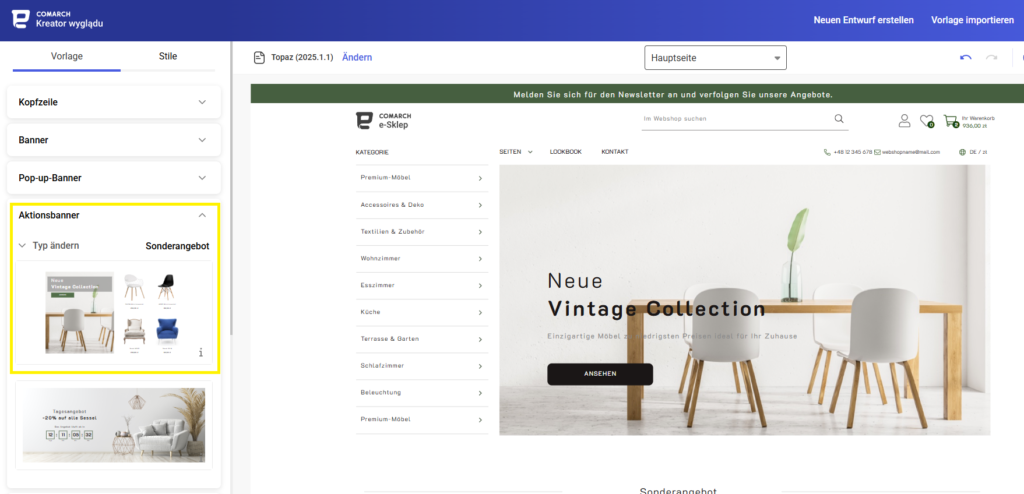Click webshopname@mail.com address
The image size is (1024, 494).
pyautogui.click(x=911, y=152)
